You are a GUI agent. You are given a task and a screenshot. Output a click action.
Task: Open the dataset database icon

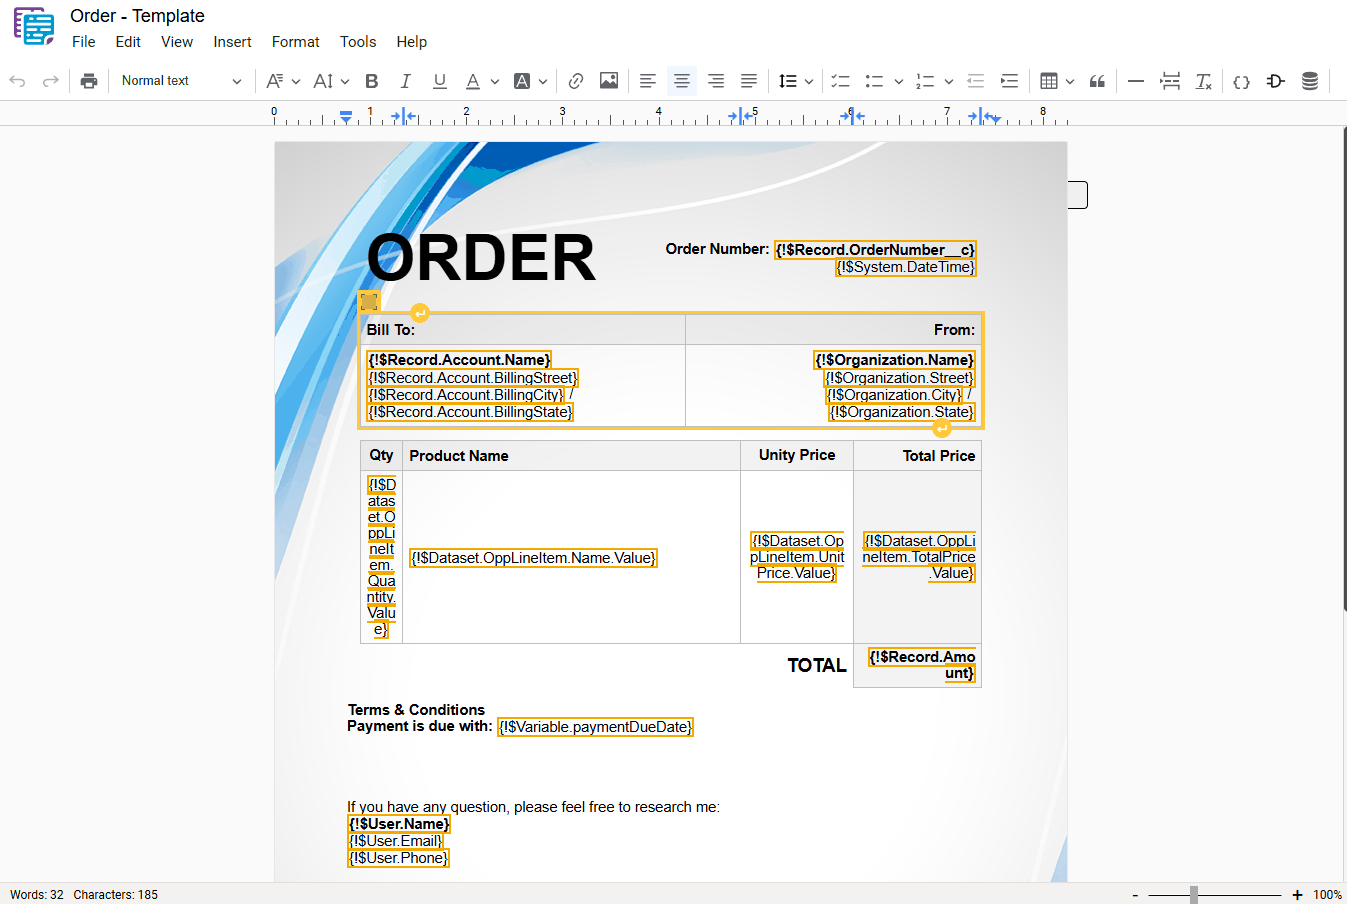(1310, 81)
